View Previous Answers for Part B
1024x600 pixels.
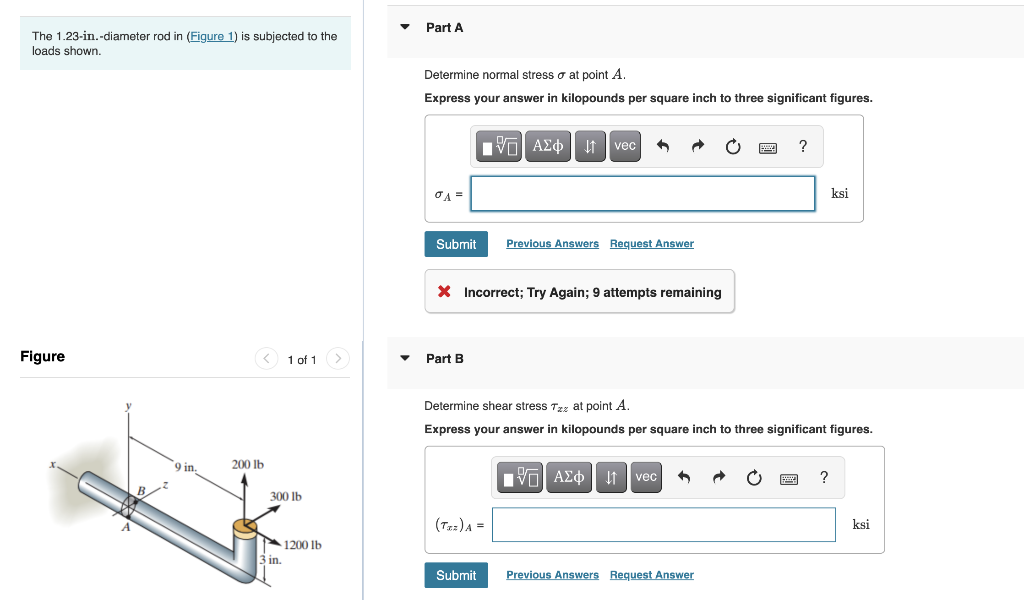552,574
